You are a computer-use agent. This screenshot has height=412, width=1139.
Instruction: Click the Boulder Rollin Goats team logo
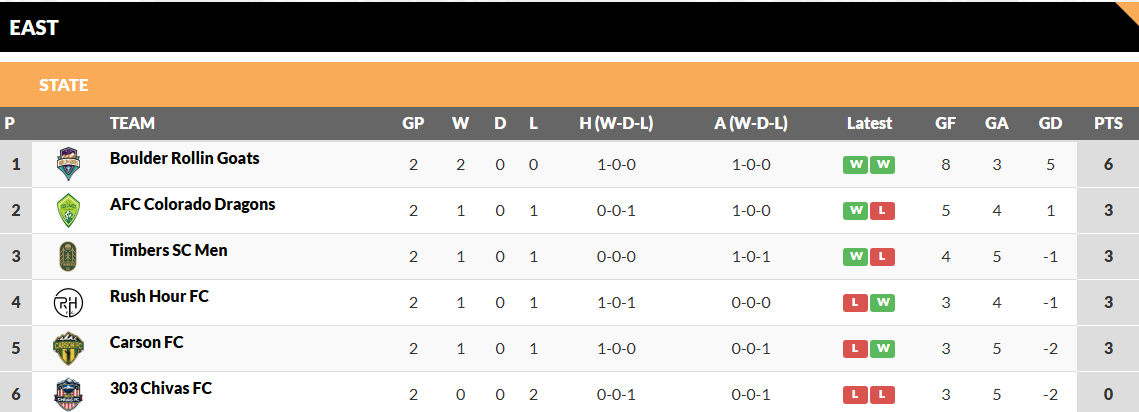(68, 164)
